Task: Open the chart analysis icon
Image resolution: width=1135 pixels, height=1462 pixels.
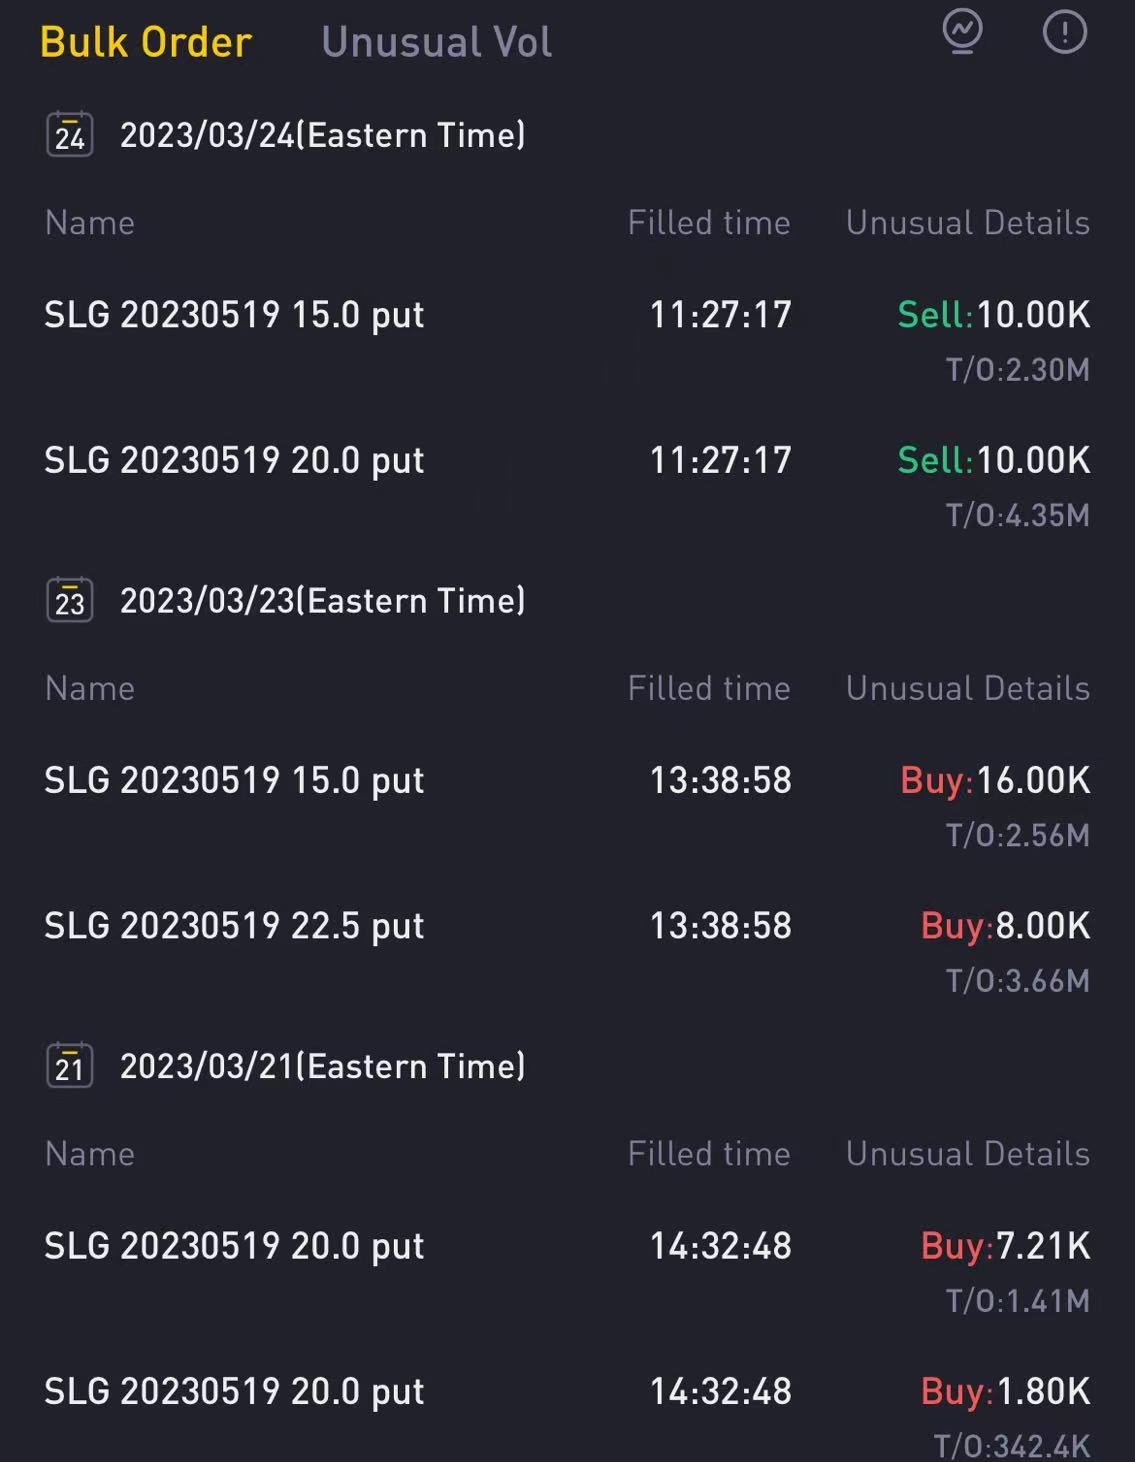Action: click(x=962, y=32)
